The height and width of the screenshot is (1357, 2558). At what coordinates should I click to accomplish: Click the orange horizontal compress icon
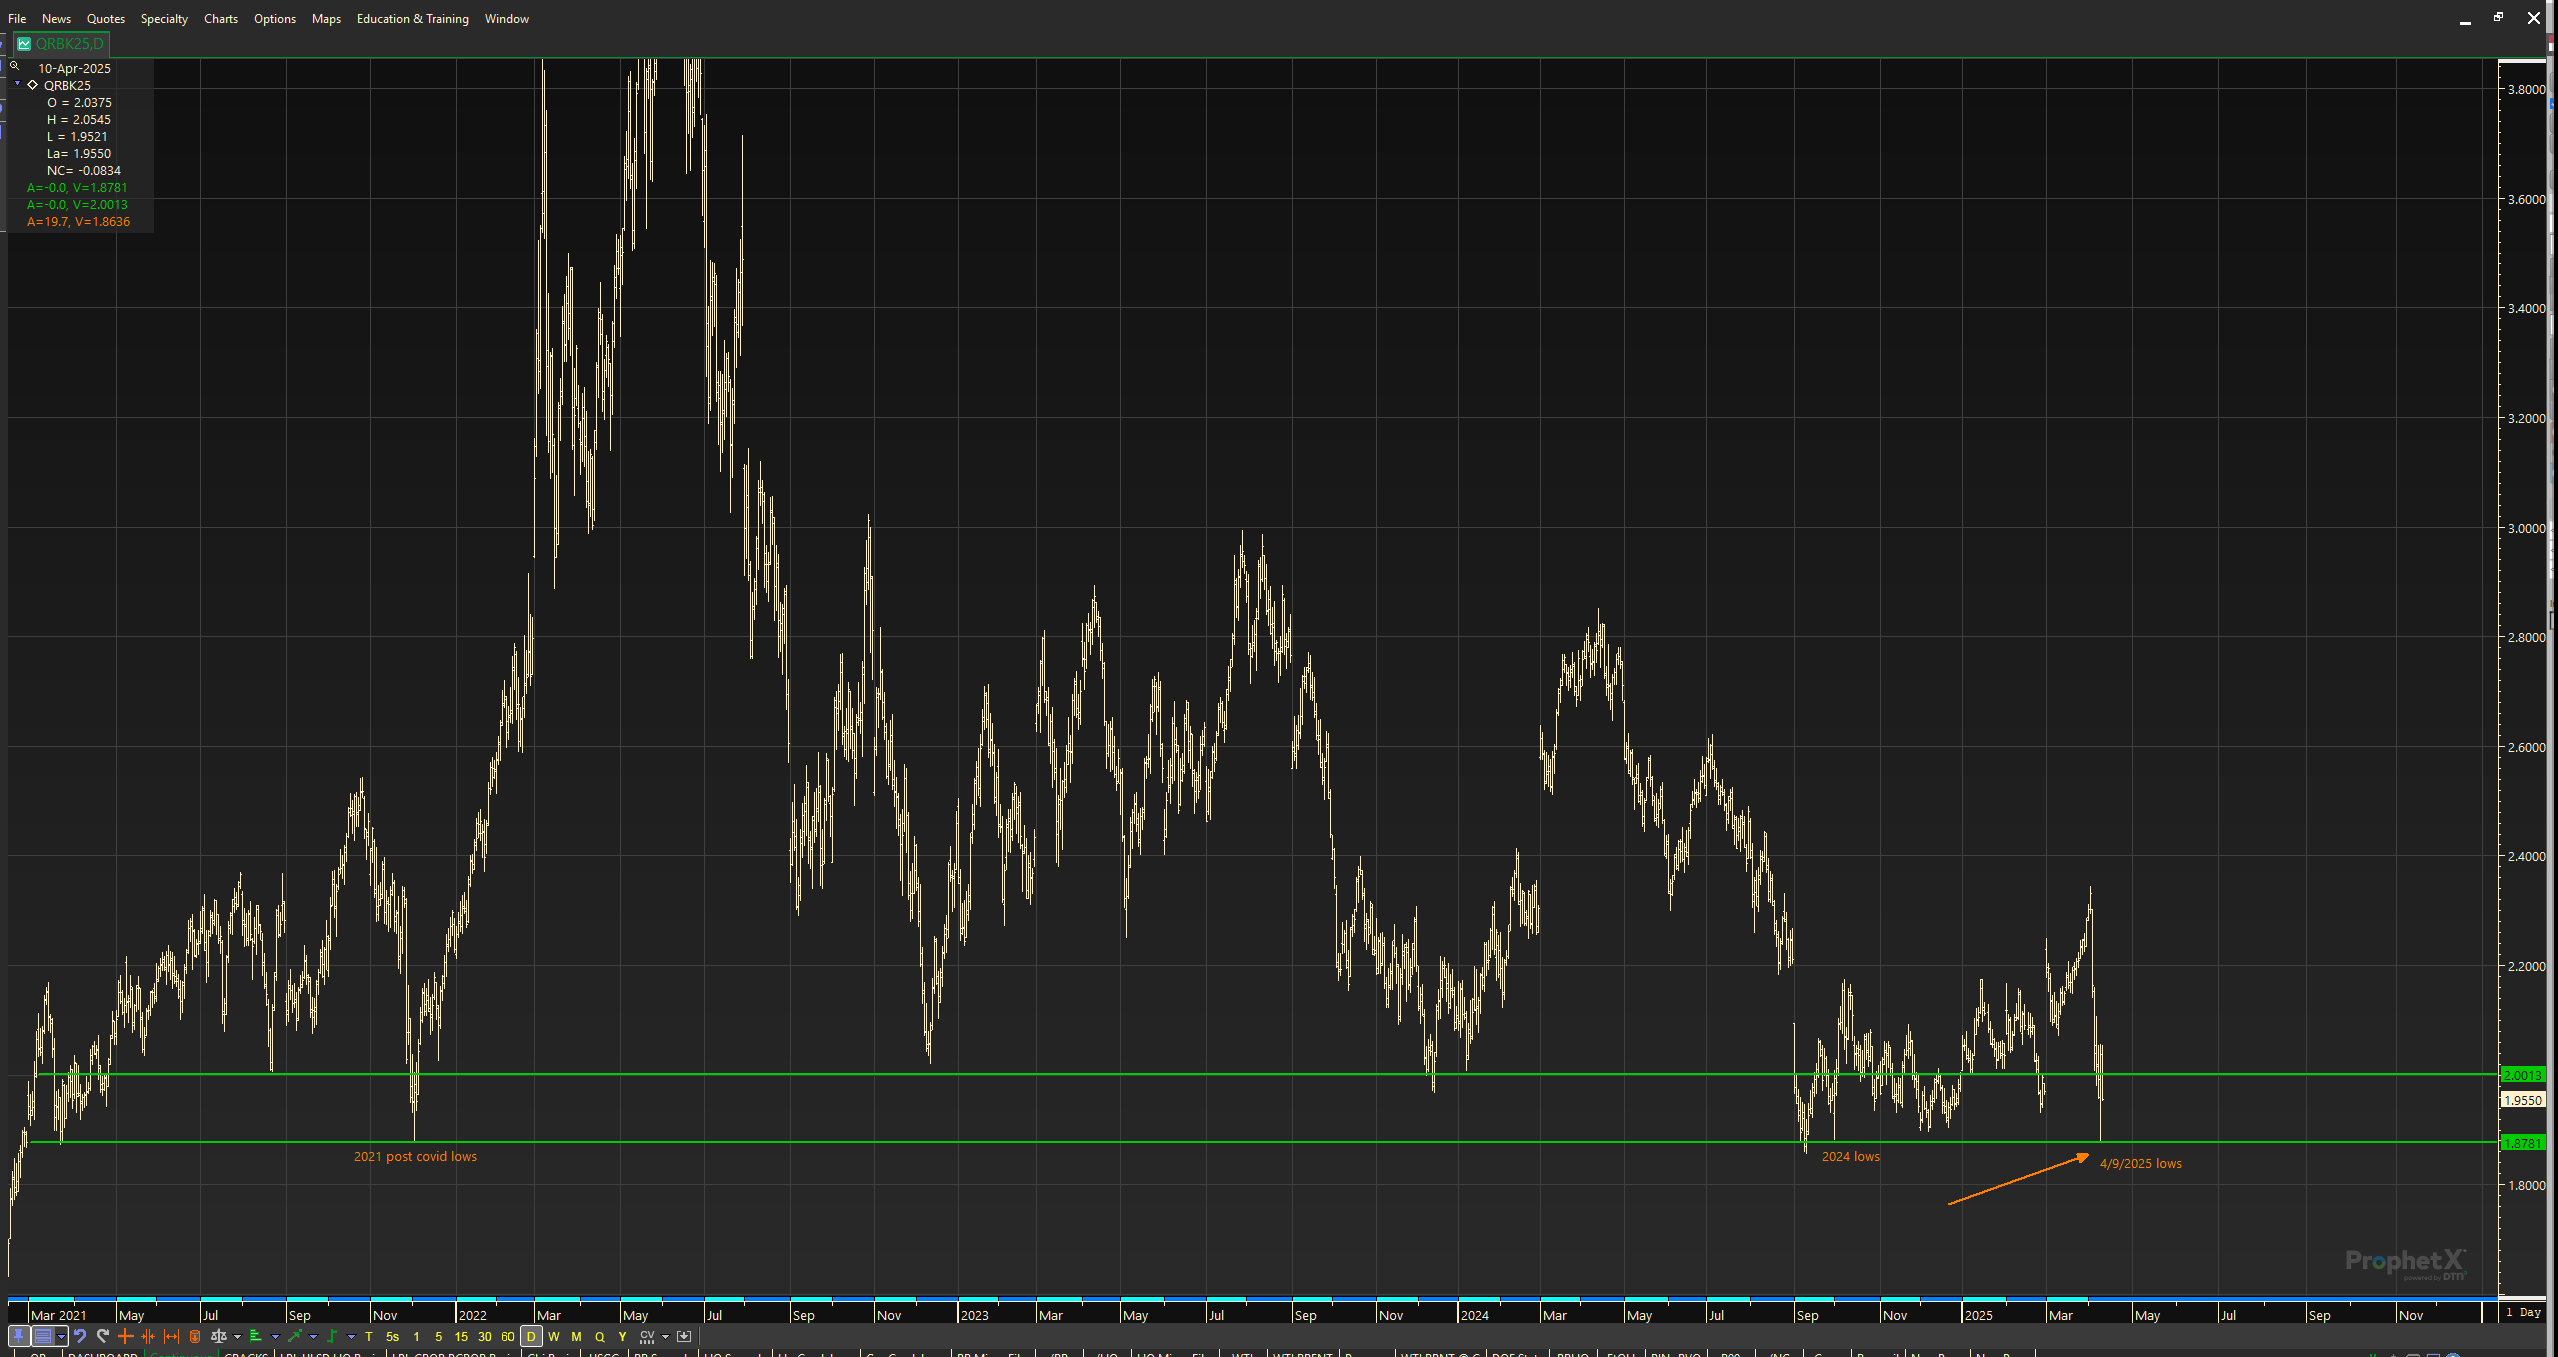coord(148,1336)
